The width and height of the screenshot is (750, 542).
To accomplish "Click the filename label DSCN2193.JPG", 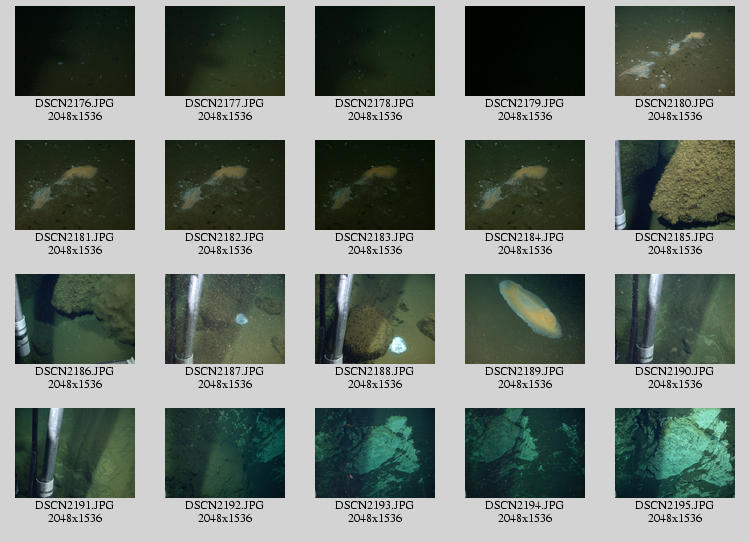I will pos(375,505).
